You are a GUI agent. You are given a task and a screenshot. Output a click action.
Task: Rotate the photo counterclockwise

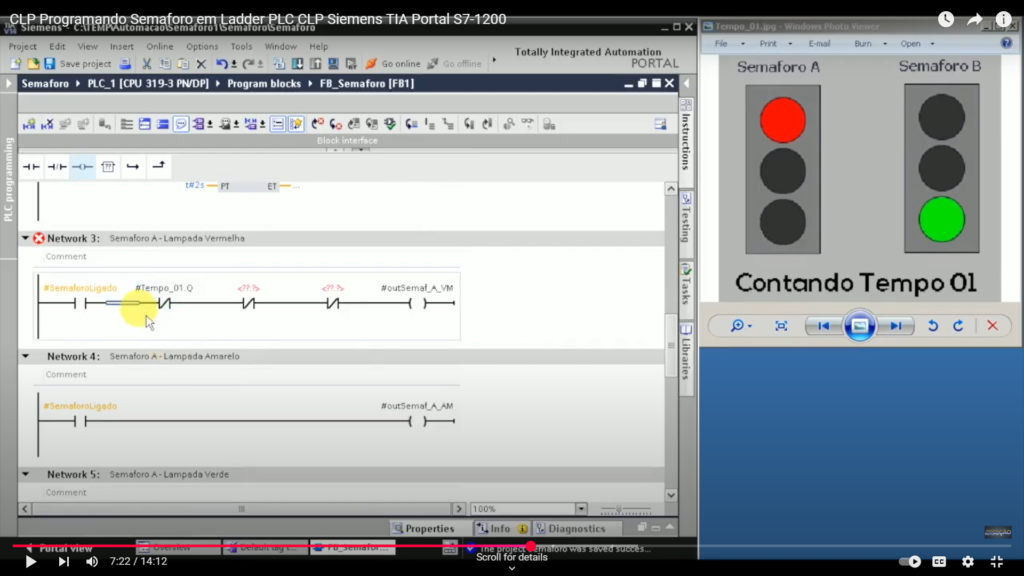coord(933,326)
